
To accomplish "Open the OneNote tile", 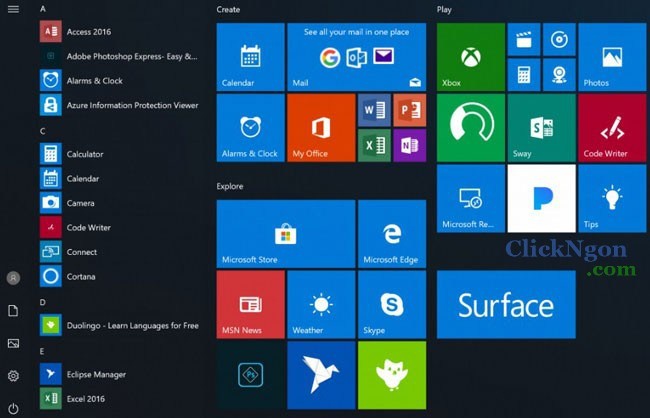I will point(410,145).
